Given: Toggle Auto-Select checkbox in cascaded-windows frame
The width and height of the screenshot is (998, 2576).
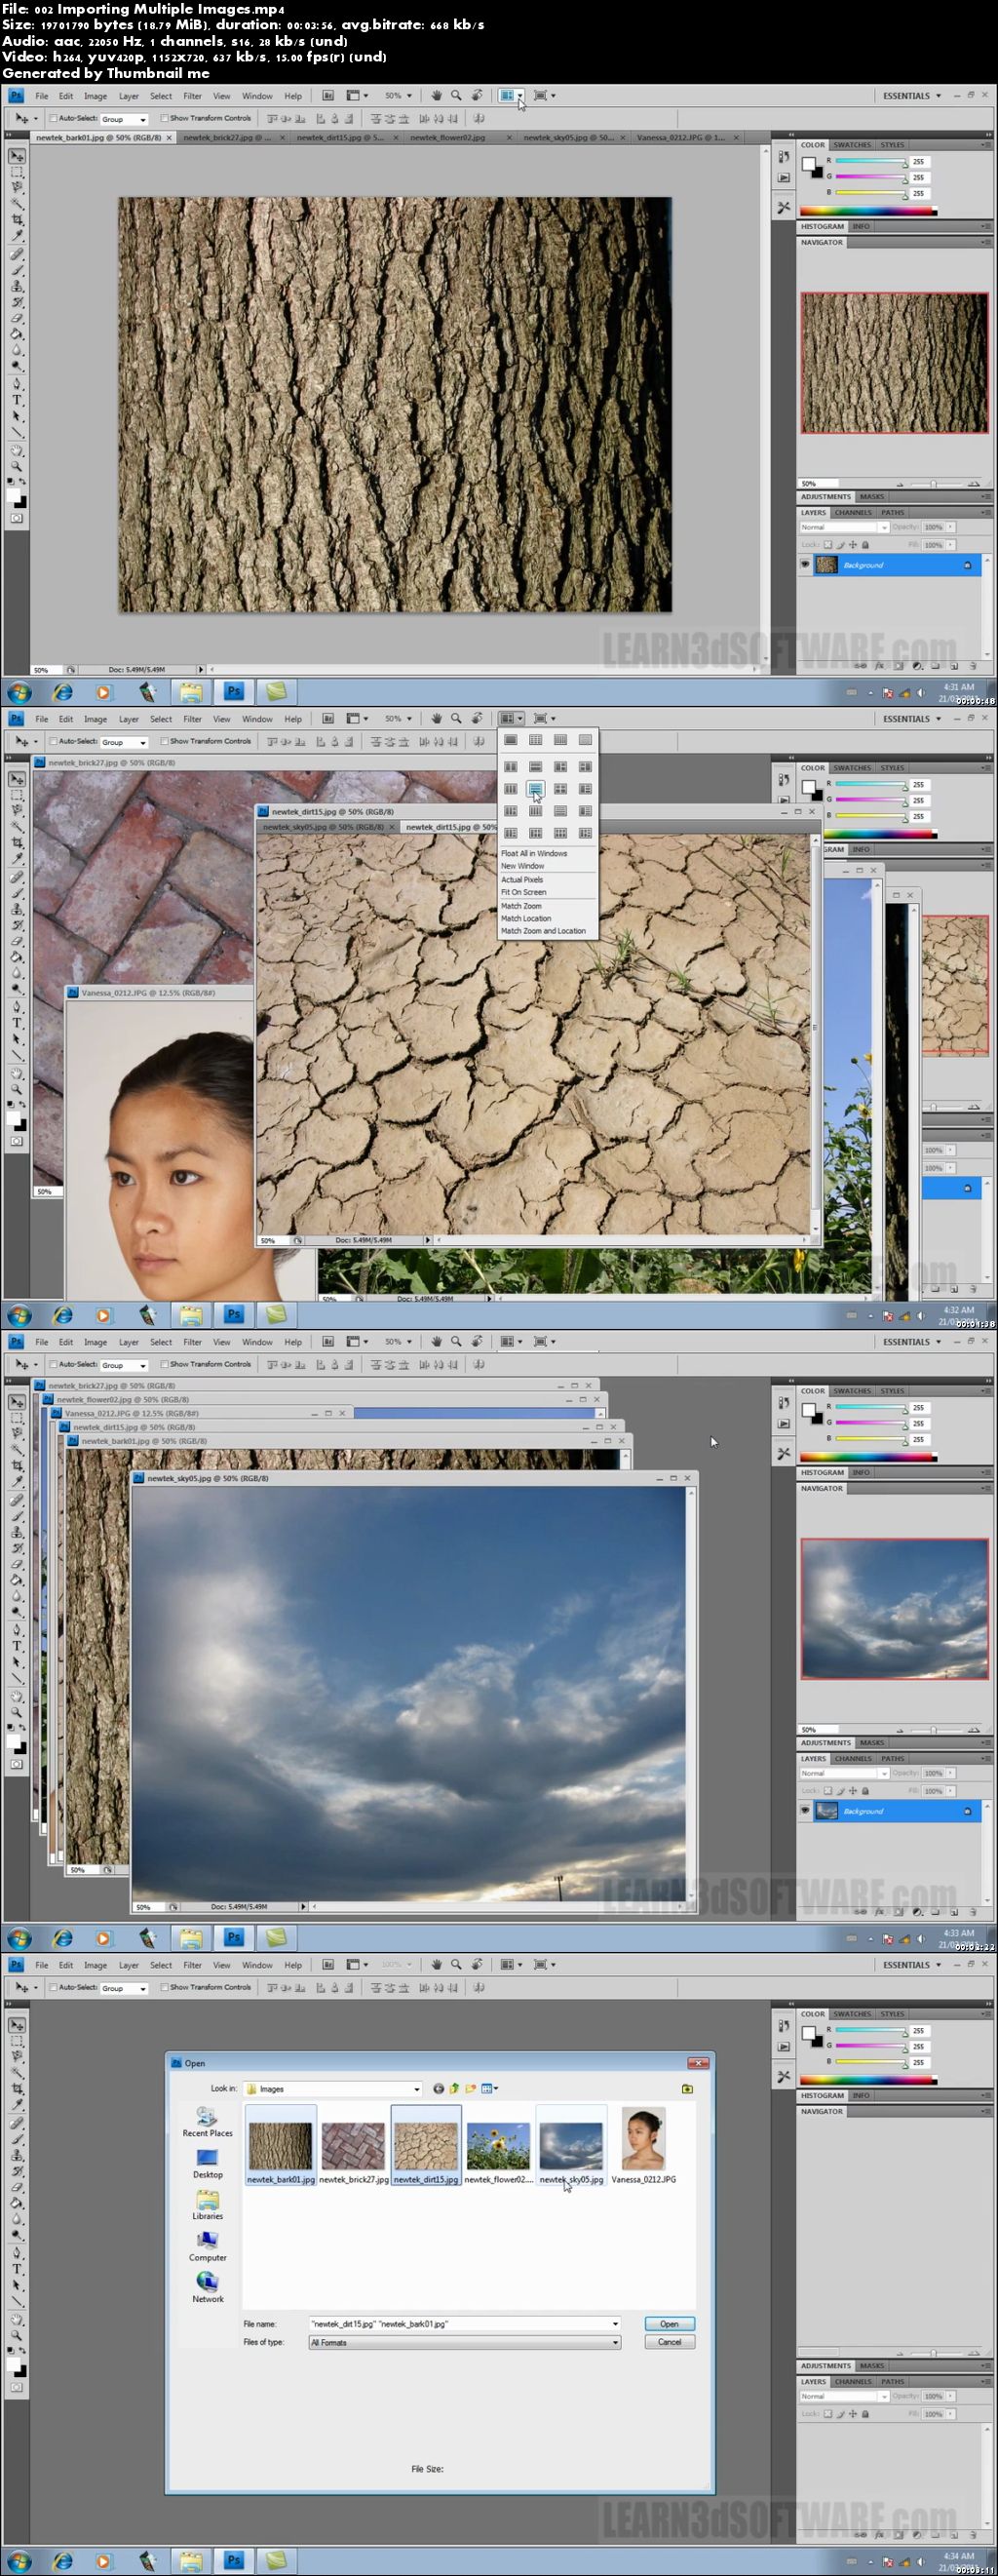Looking at the screenshot, I should [x=54, y=1364].
